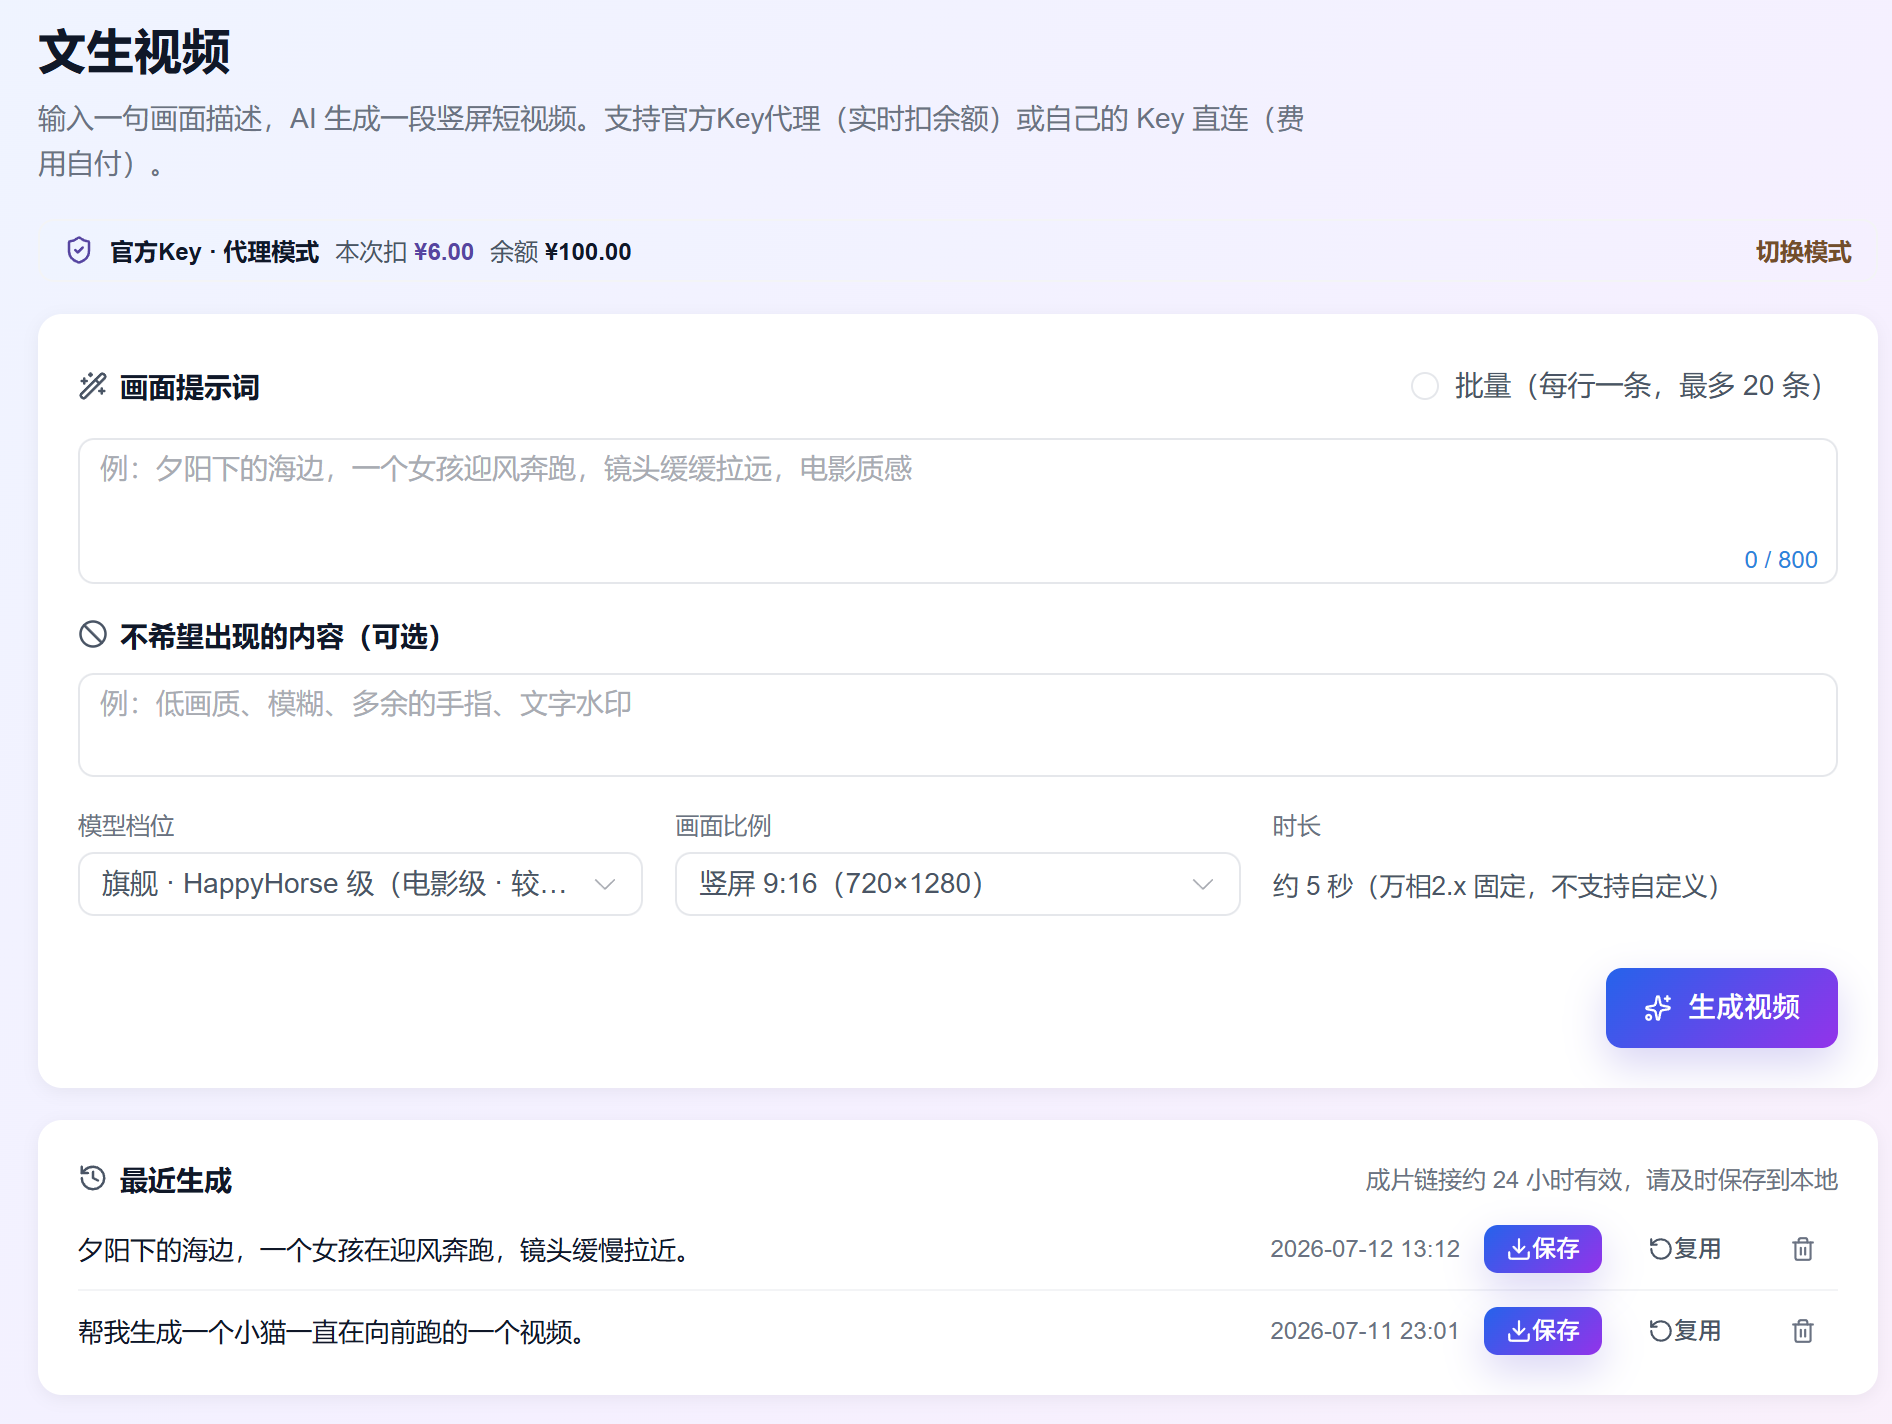
Task: Focus the 画面提示词 prompt text area
Action: [x=957, y=511]
